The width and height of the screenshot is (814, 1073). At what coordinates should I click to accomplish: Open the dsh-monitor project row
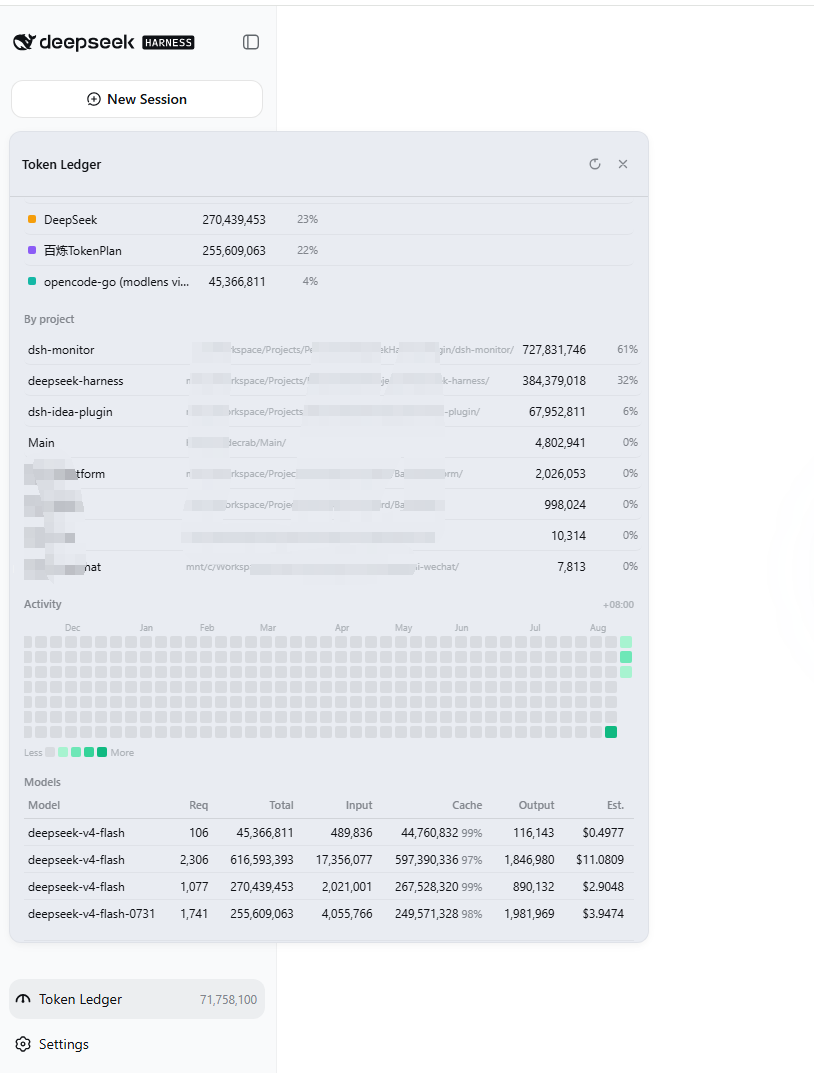click(332, 350)
